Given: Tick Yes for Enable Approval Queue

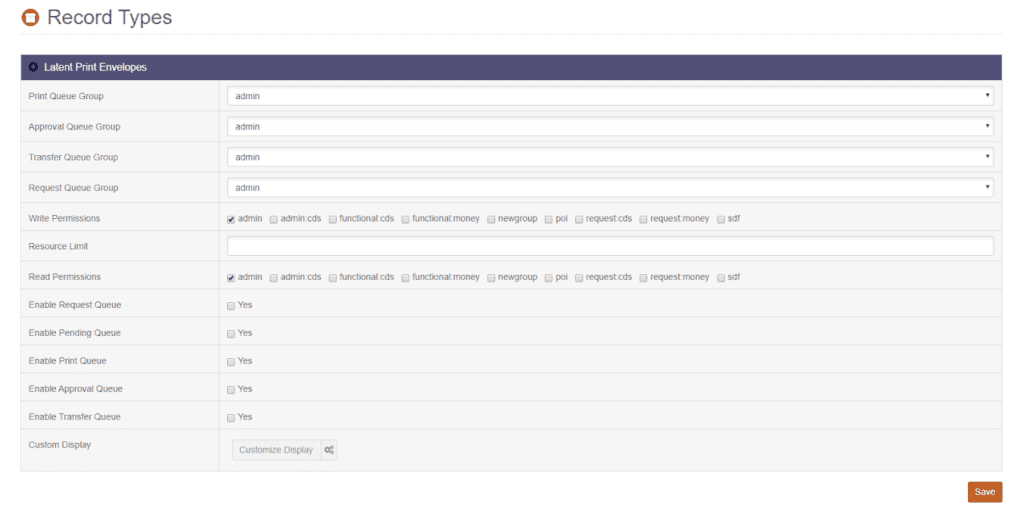Looking at the screenshot, I should (231, 390).
